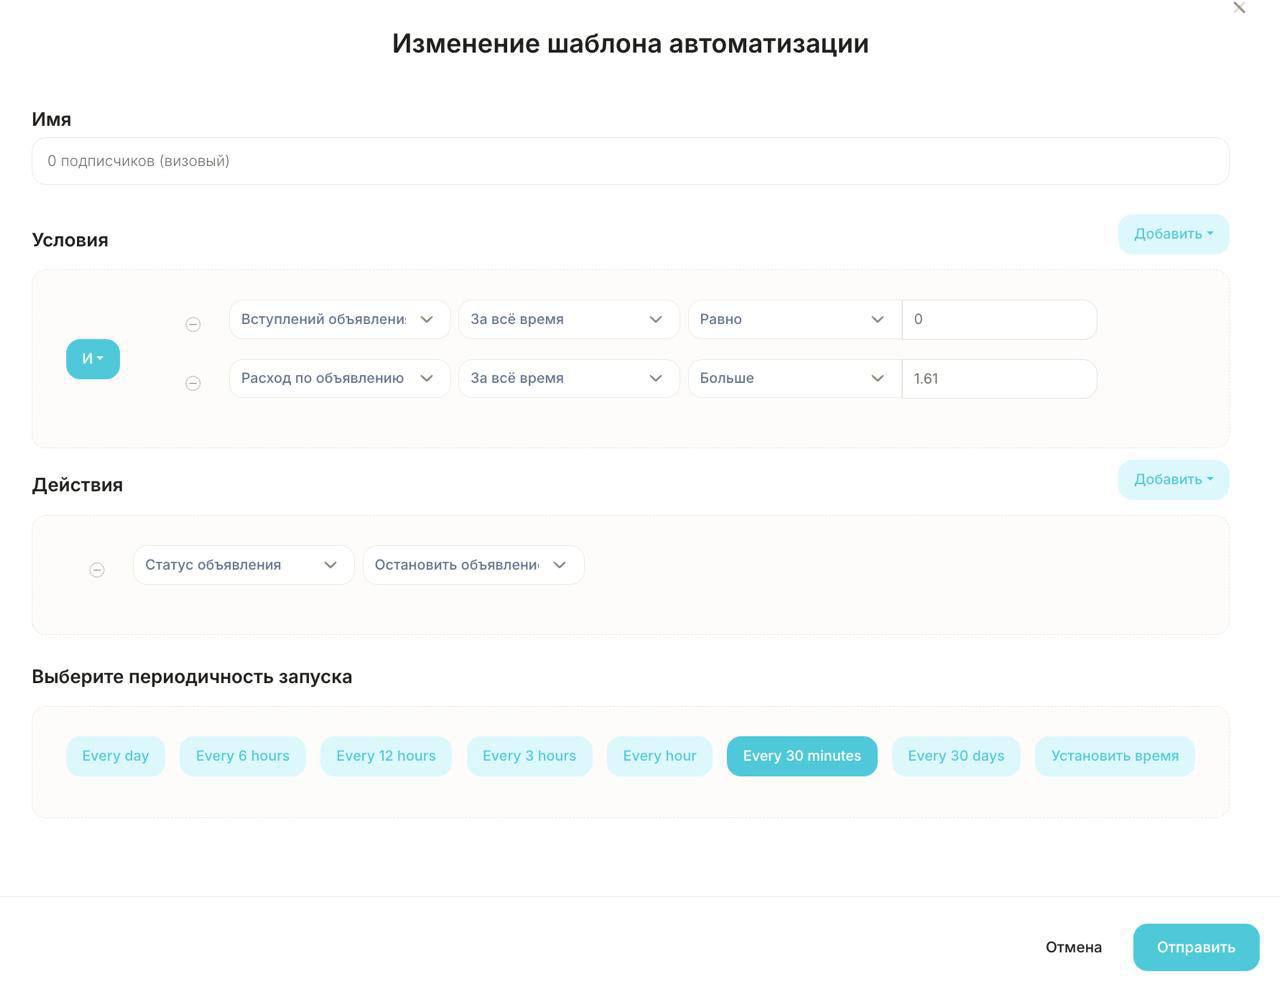Image resolution: width=1280 pixels, height=987 pixels.
Task: Click the Имя template name field
Action: pos(630,161)
